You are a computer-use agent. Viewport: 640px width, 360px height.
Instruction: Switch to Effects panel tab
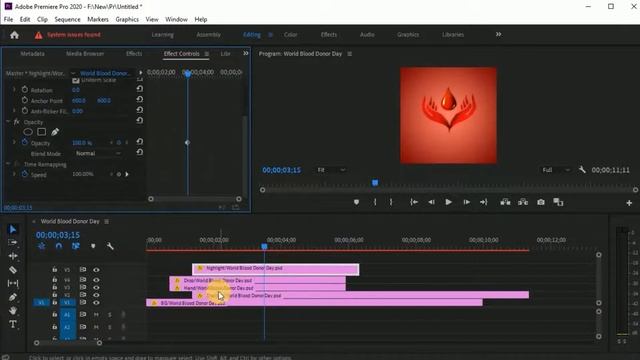point(134,53)
